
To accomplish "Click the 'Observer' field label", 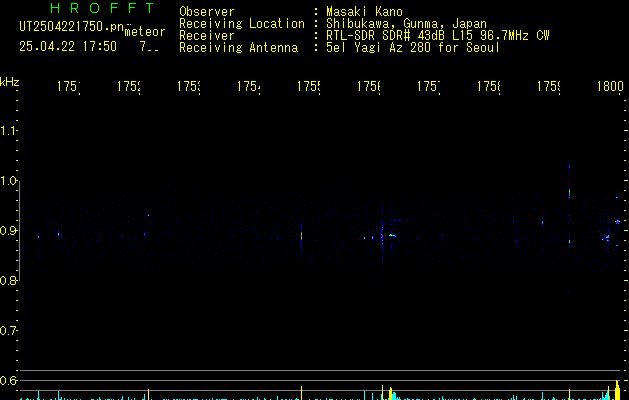I will (207, 11).
